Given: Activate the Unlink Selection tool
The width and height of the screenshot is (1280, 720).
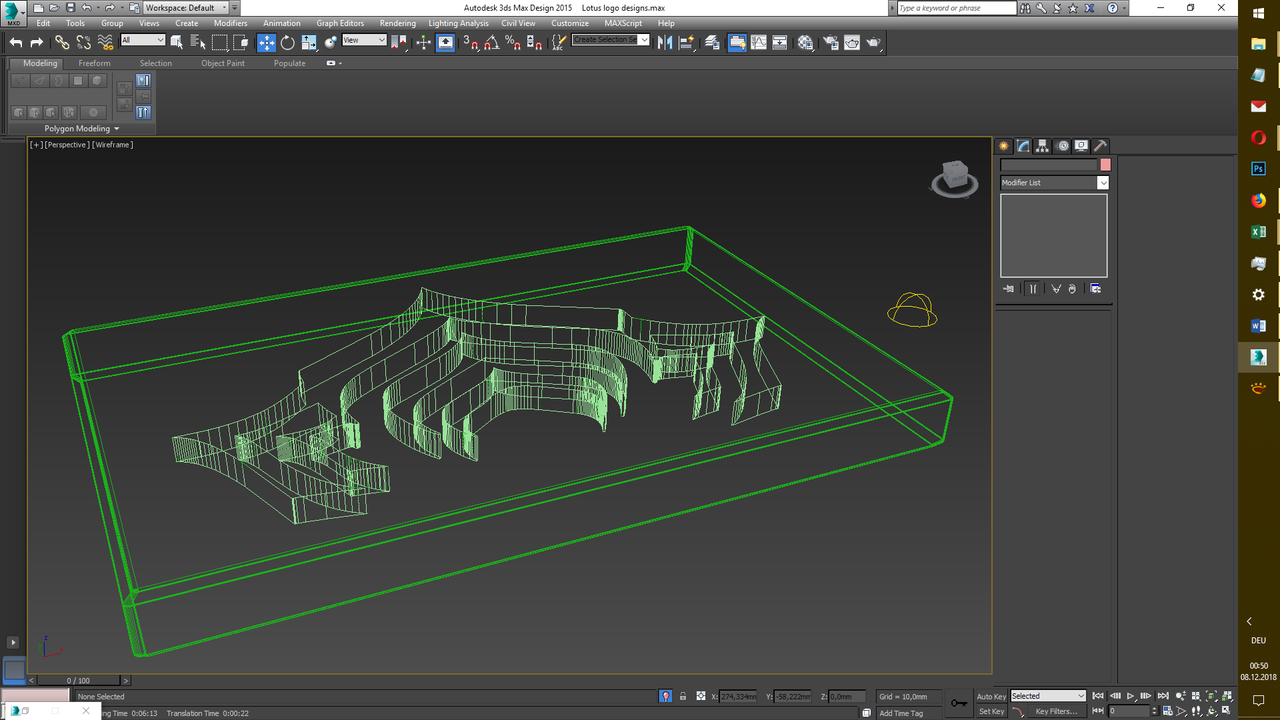Looking at the screenshot, I should 83,42.
